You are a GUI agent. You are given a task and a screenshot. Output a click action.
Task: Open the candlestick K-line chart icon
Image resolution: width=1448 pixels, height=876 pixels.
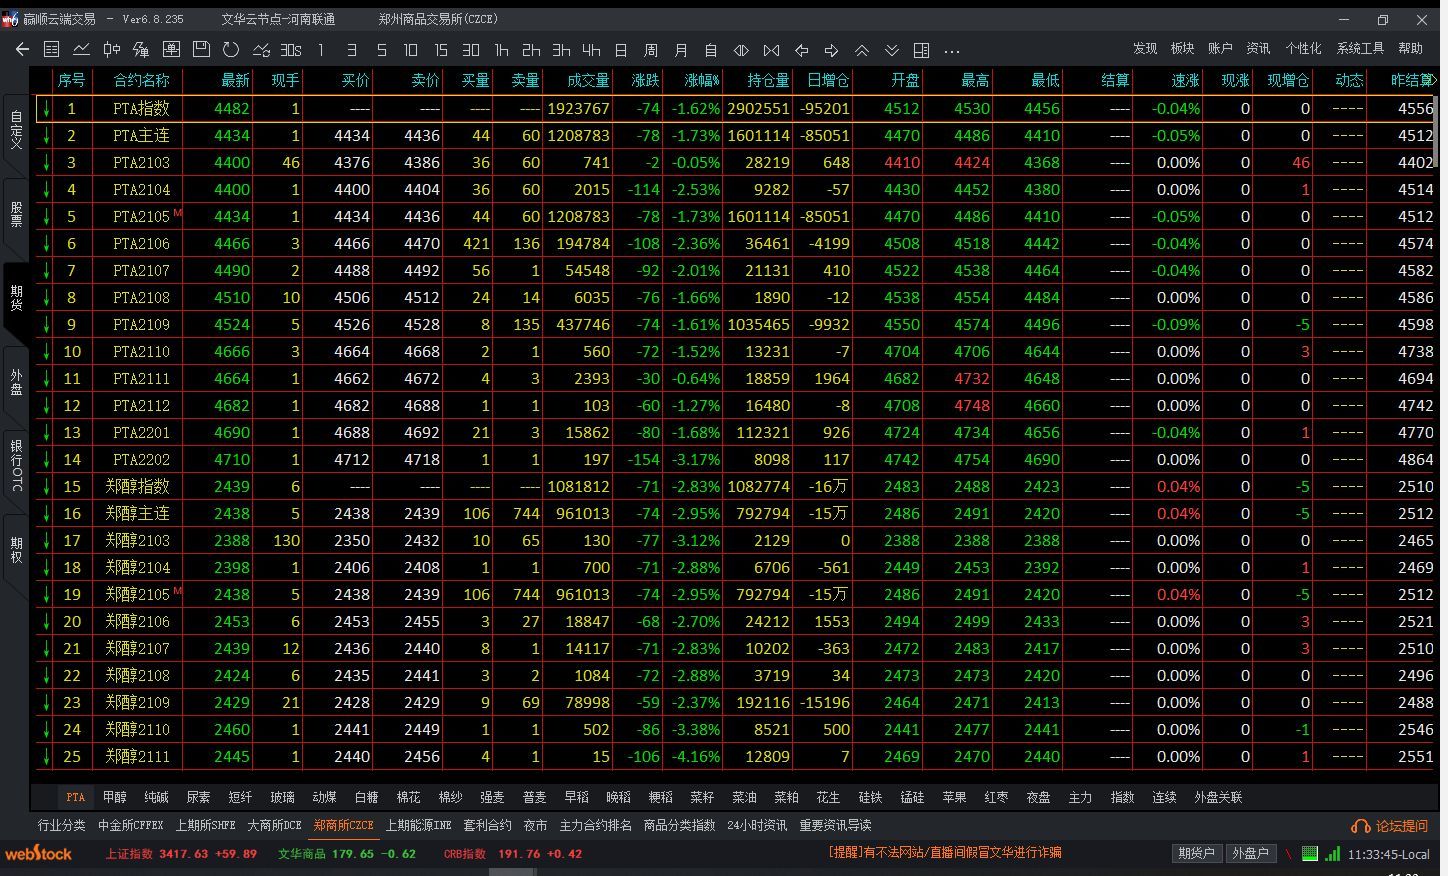click(111, 49)
